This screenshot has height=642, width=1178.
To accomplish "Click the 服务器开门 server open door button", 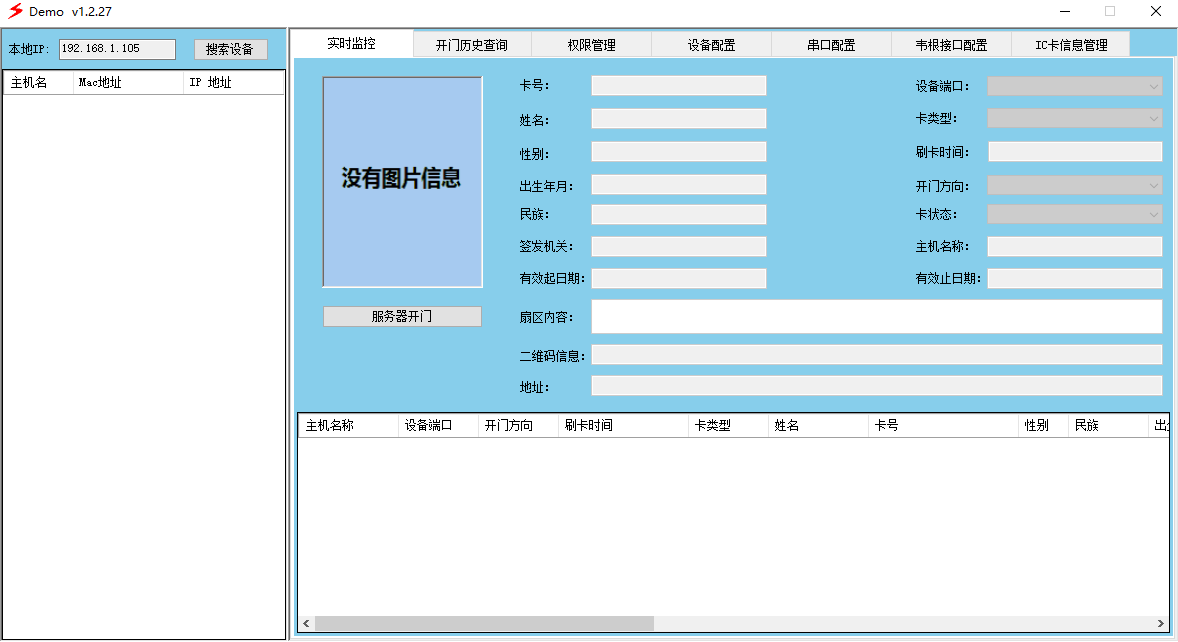I will (402, 316).
